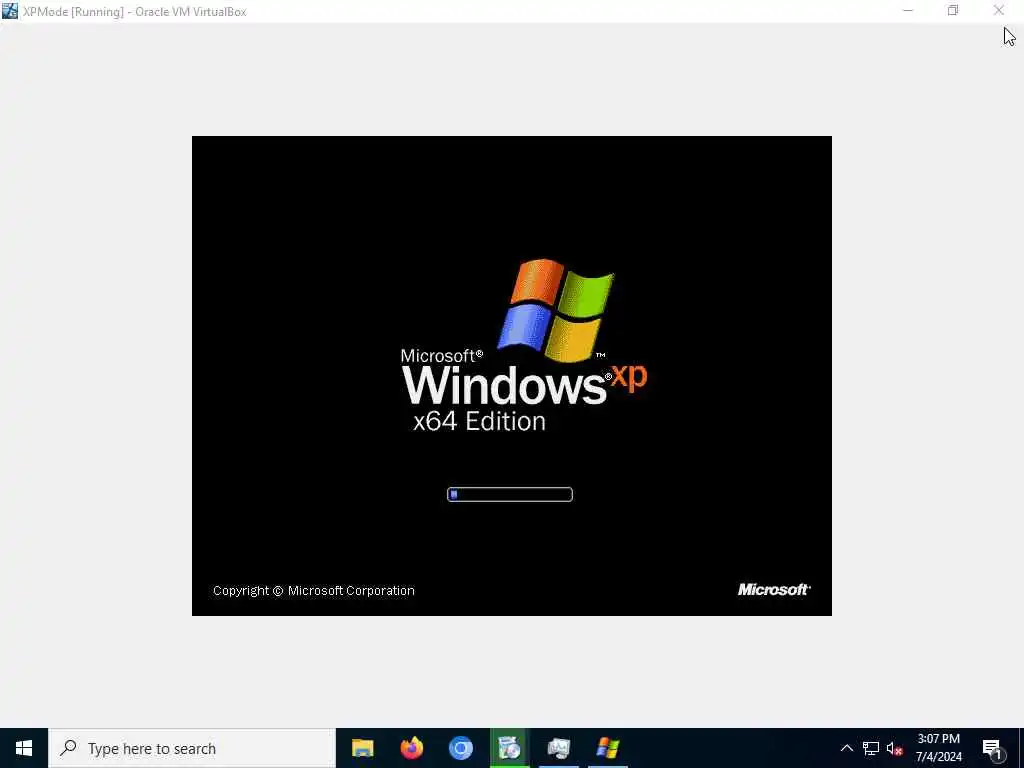Open the notification action center

tap(993, 748)
